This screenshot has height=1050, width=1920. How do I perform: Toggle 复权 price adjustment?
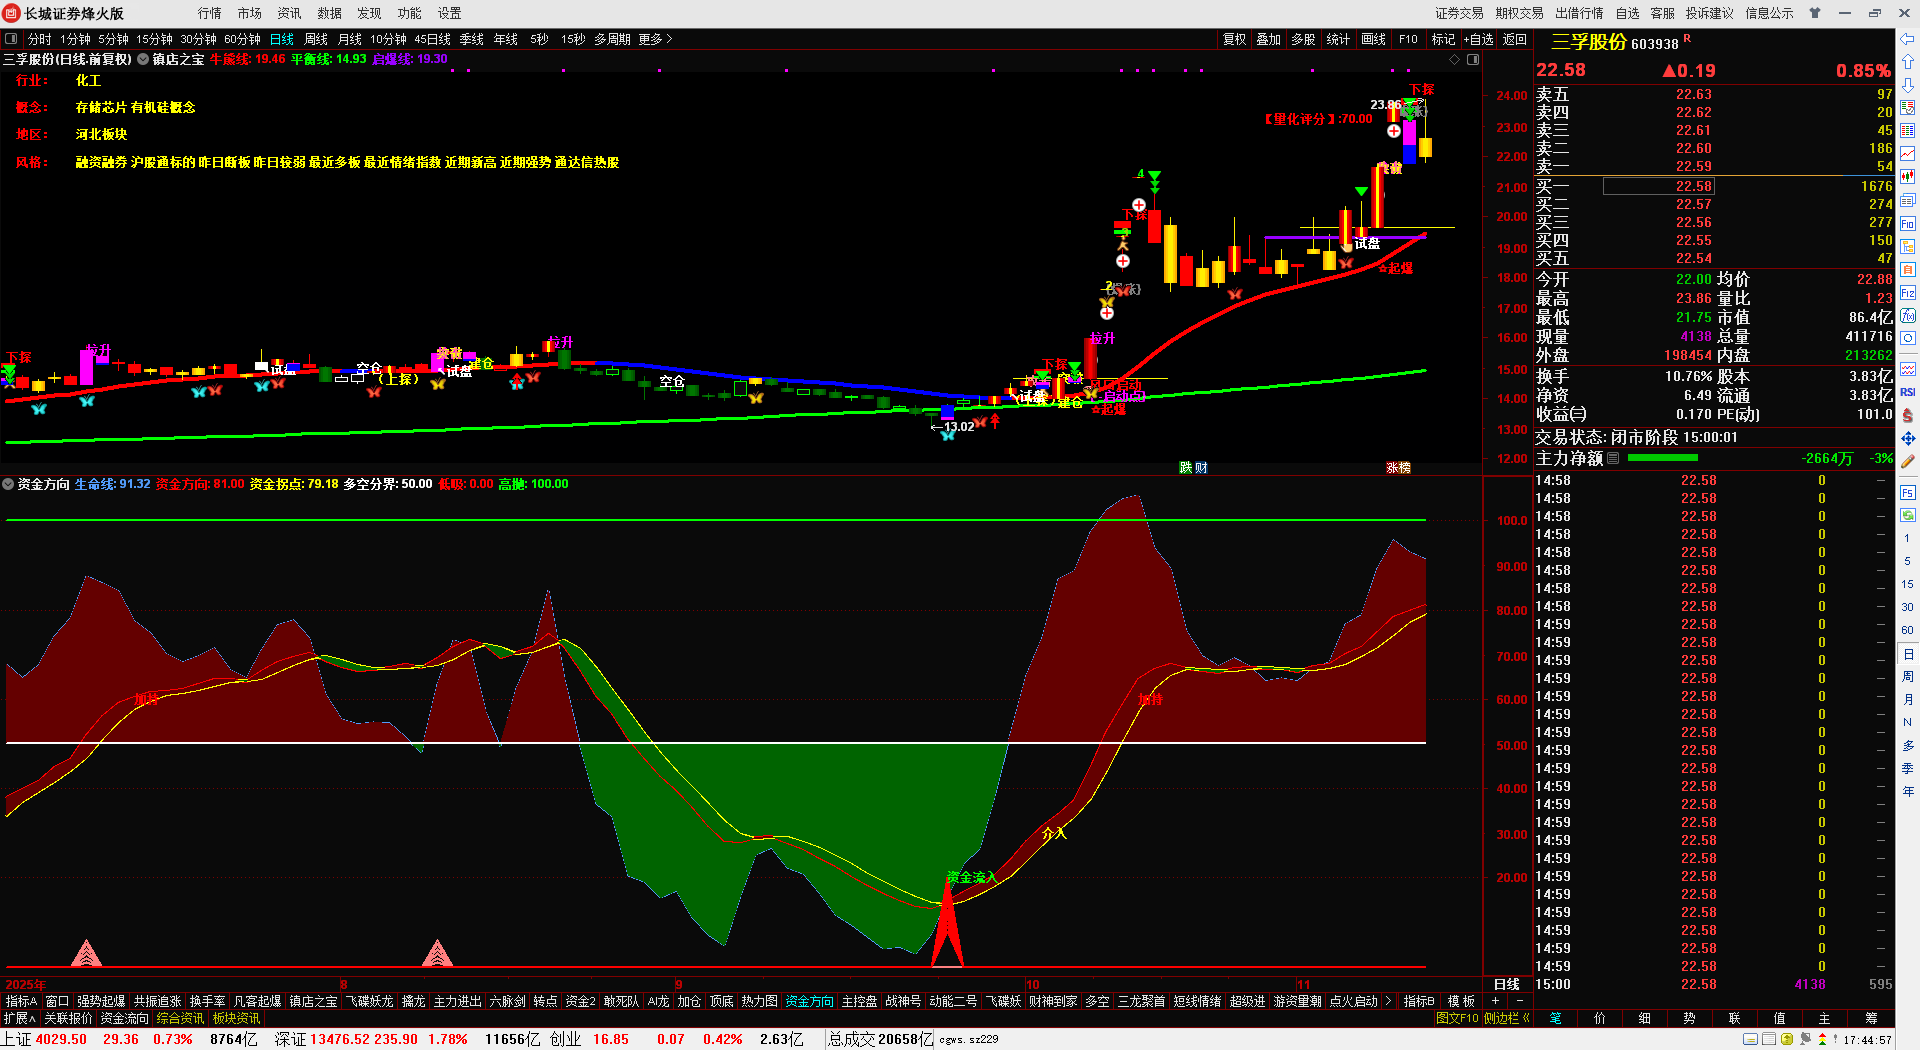pyautogui.click(x=1234, y=39)
